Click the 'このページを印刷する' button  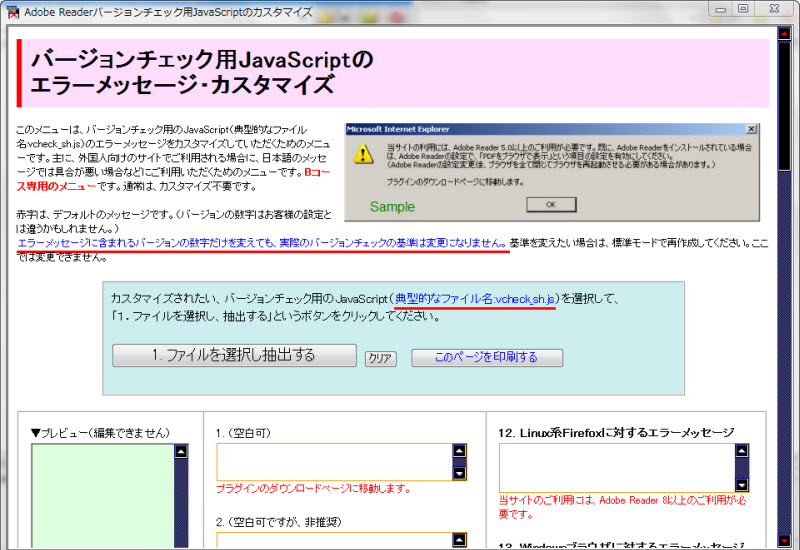click(487, 357)
